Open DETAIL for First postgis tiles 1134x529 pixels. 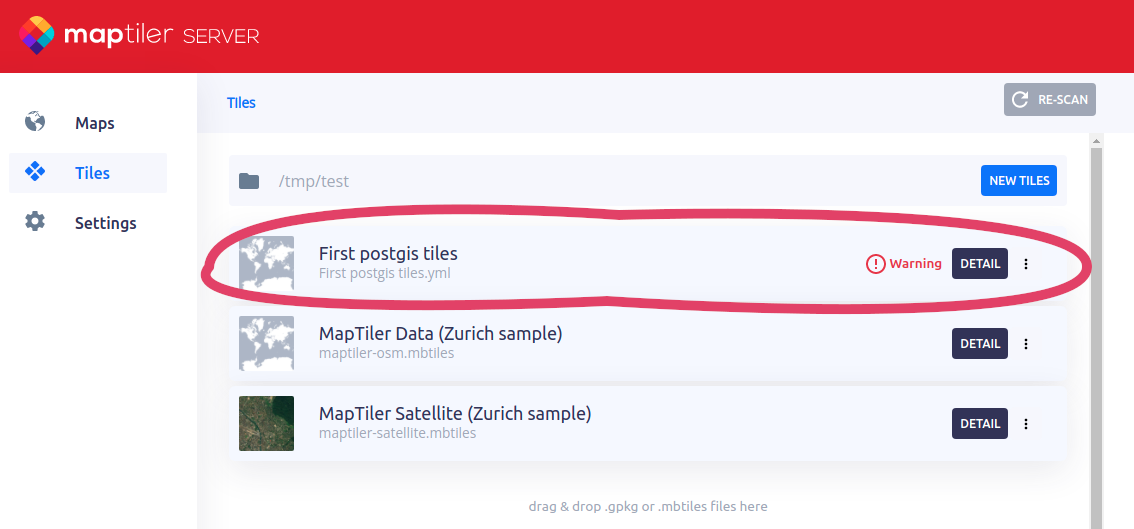[x=980, y=264]
